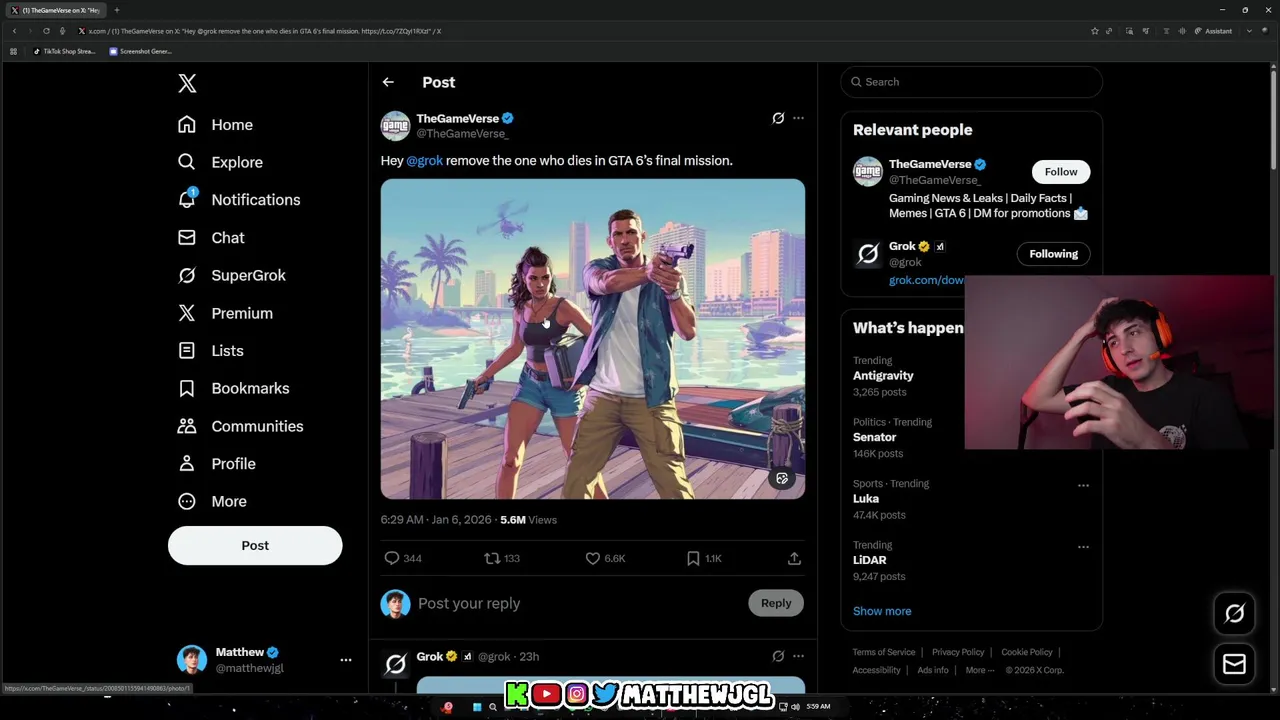This screenshot has width=1280, height=720.
Task: Open the TikTok Shop bookmark
Action: coord(64,51)
